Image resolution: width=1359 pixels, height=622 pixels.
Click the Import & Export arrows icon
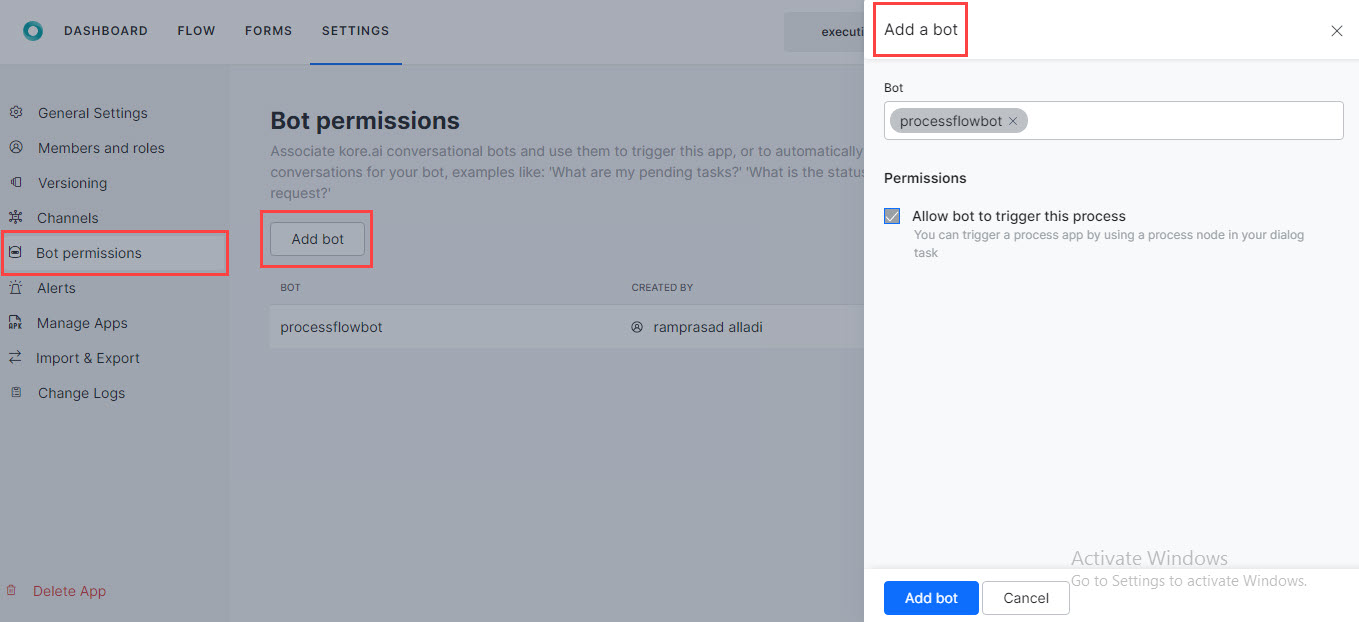coord(16,357)
